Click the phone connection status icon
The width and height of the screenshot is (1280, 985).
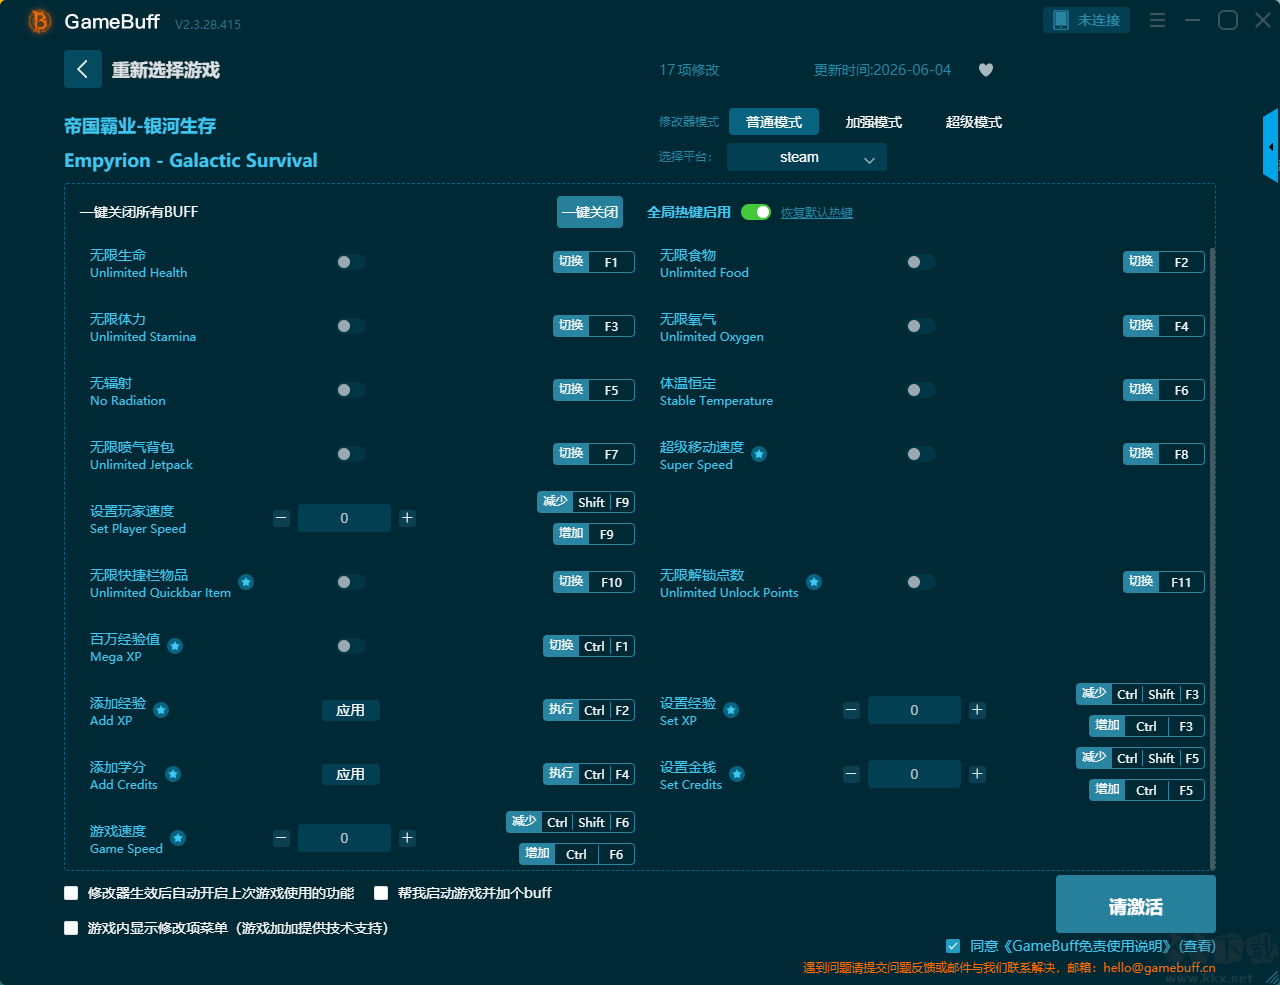click(1060, 20)
